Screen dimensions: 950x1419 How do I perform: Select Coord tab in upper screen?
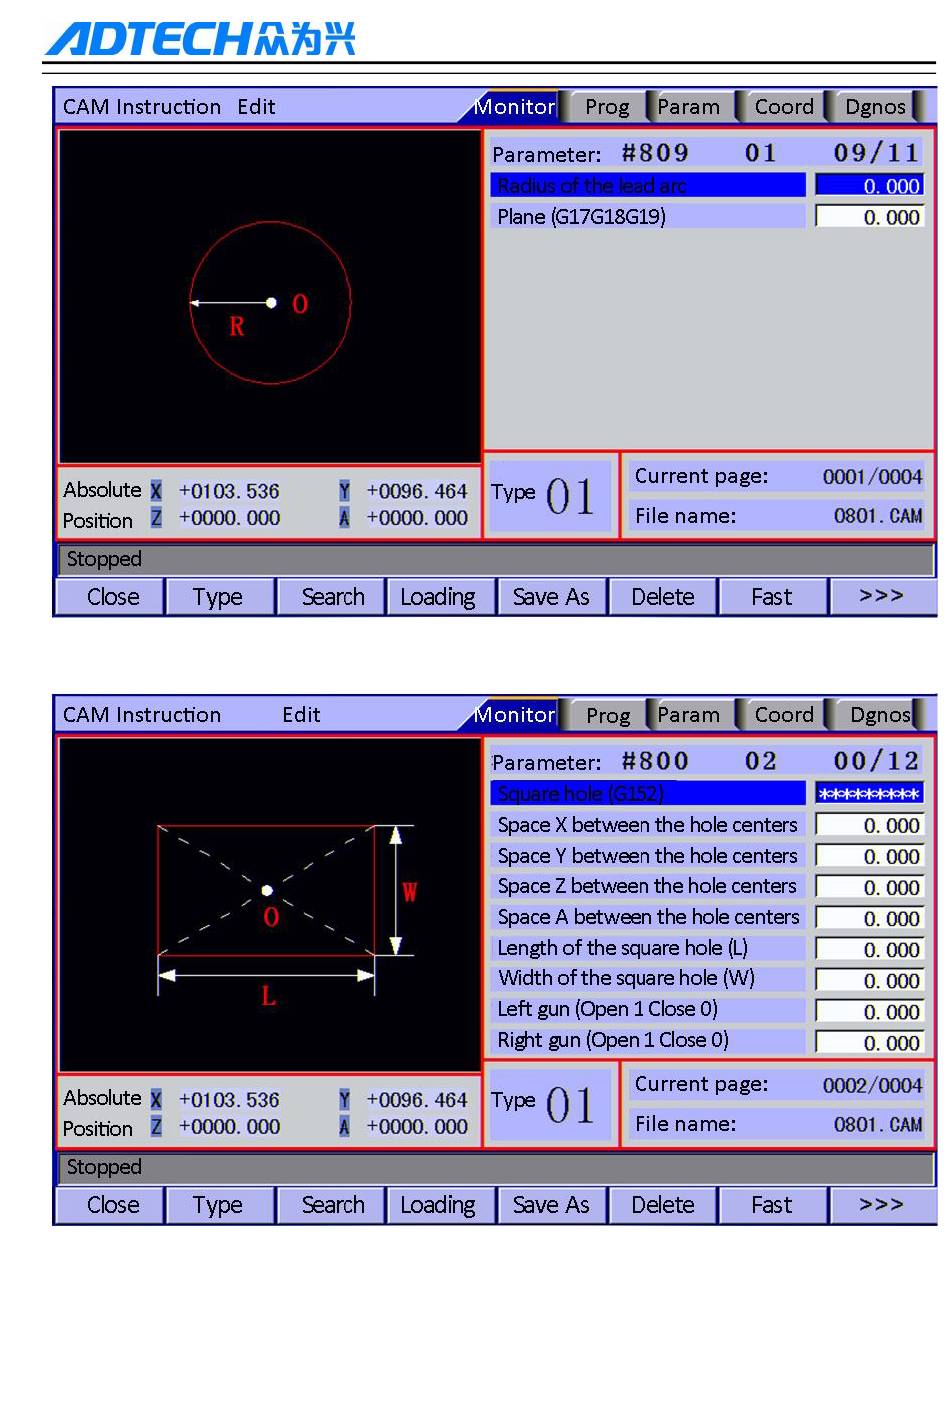[x=784, y=107]
